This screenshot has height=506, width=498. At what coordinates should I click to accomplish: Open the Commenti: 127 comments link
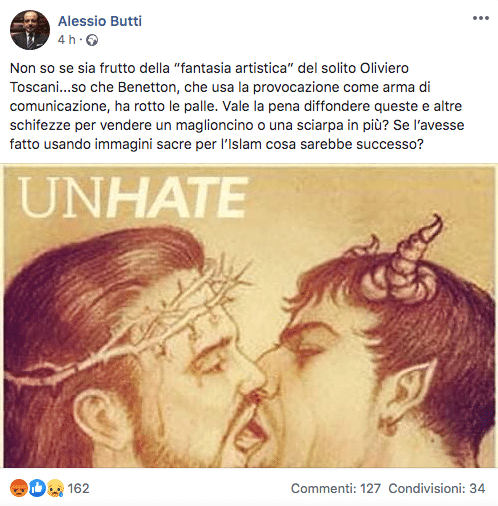click(336, 488)
